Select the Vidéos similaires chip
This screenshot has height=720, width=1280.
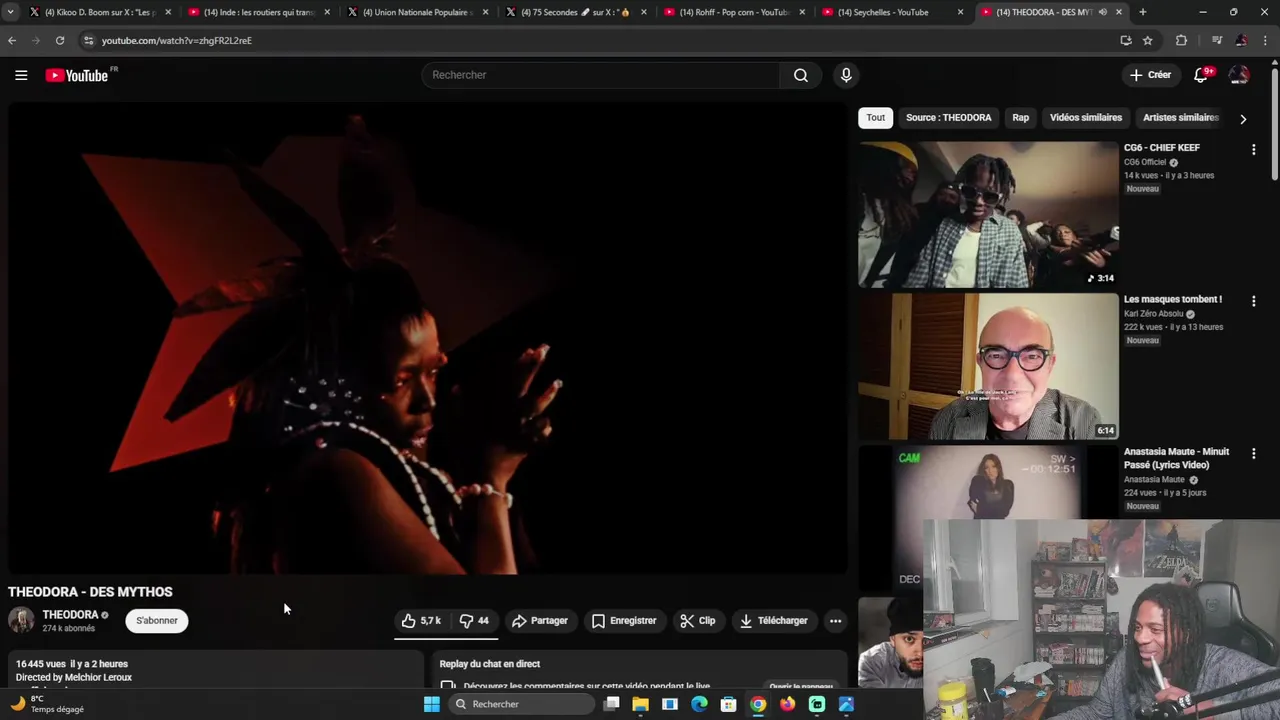[x=1086, y=118]
